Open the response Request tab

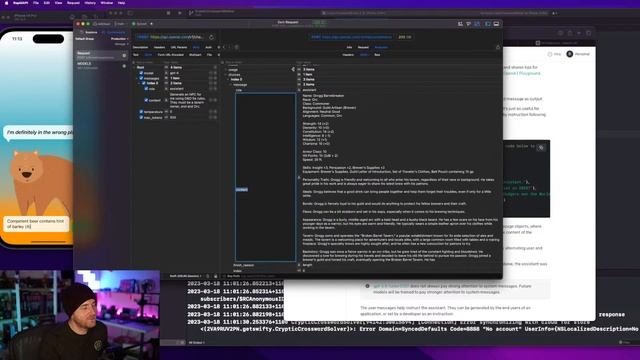(363, 47)
